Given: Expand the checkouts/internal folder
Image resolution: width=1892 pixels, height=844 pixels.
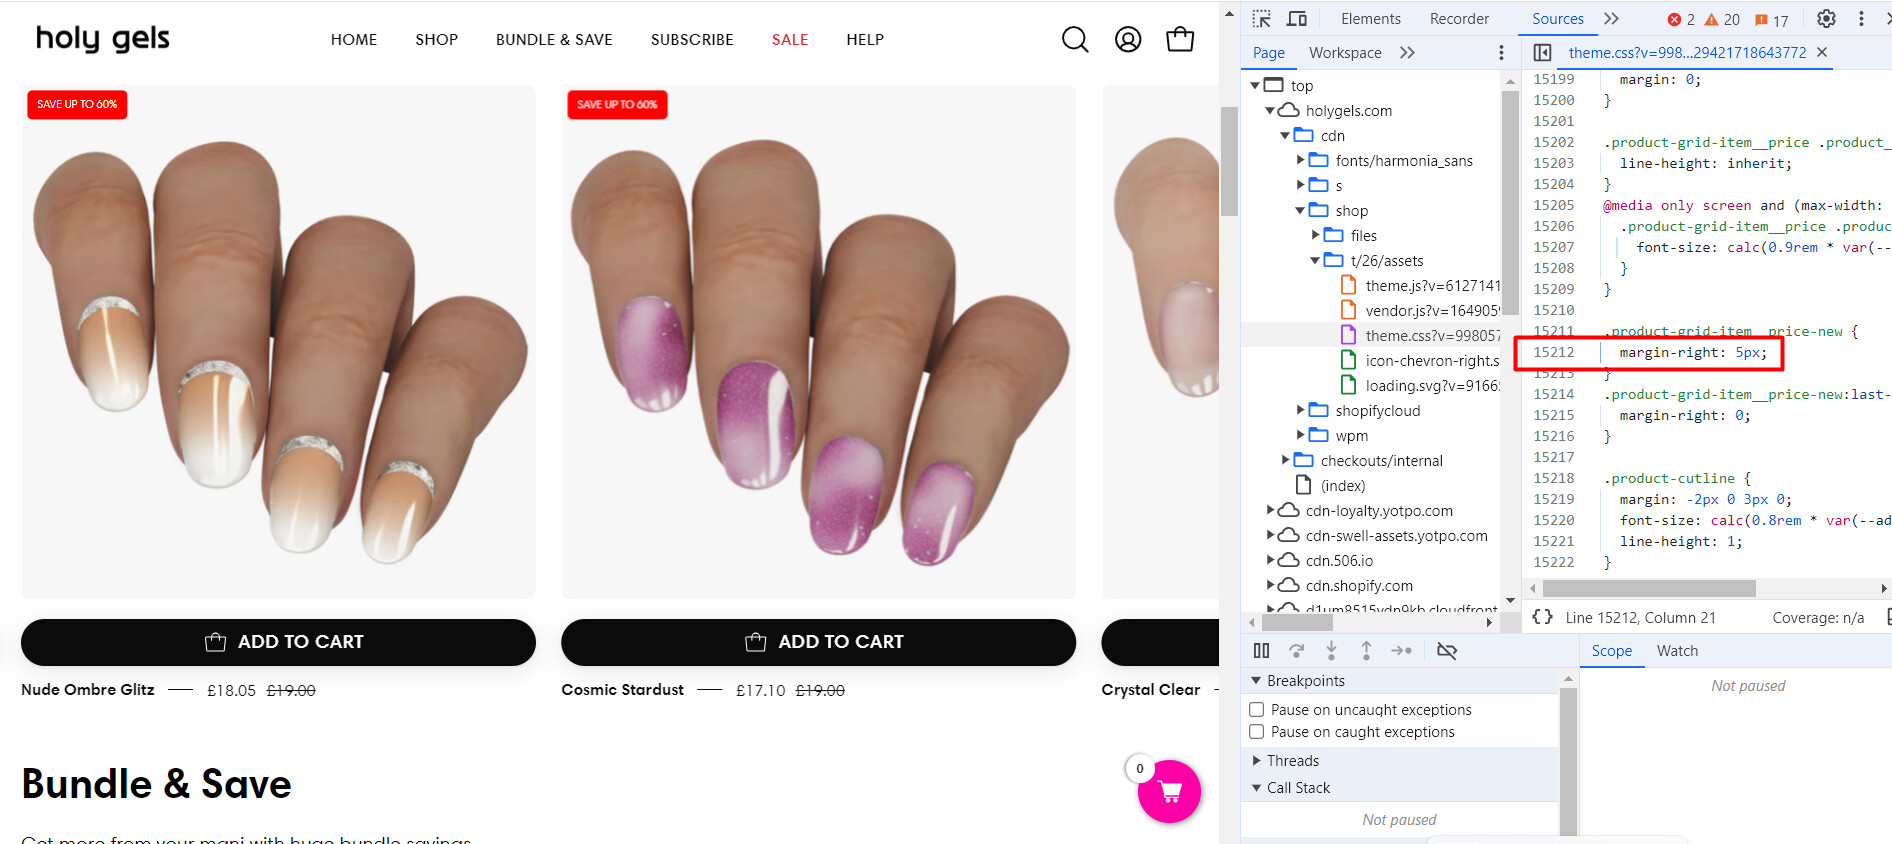Looking at the screenshot, I should [x=1285, y=460].
